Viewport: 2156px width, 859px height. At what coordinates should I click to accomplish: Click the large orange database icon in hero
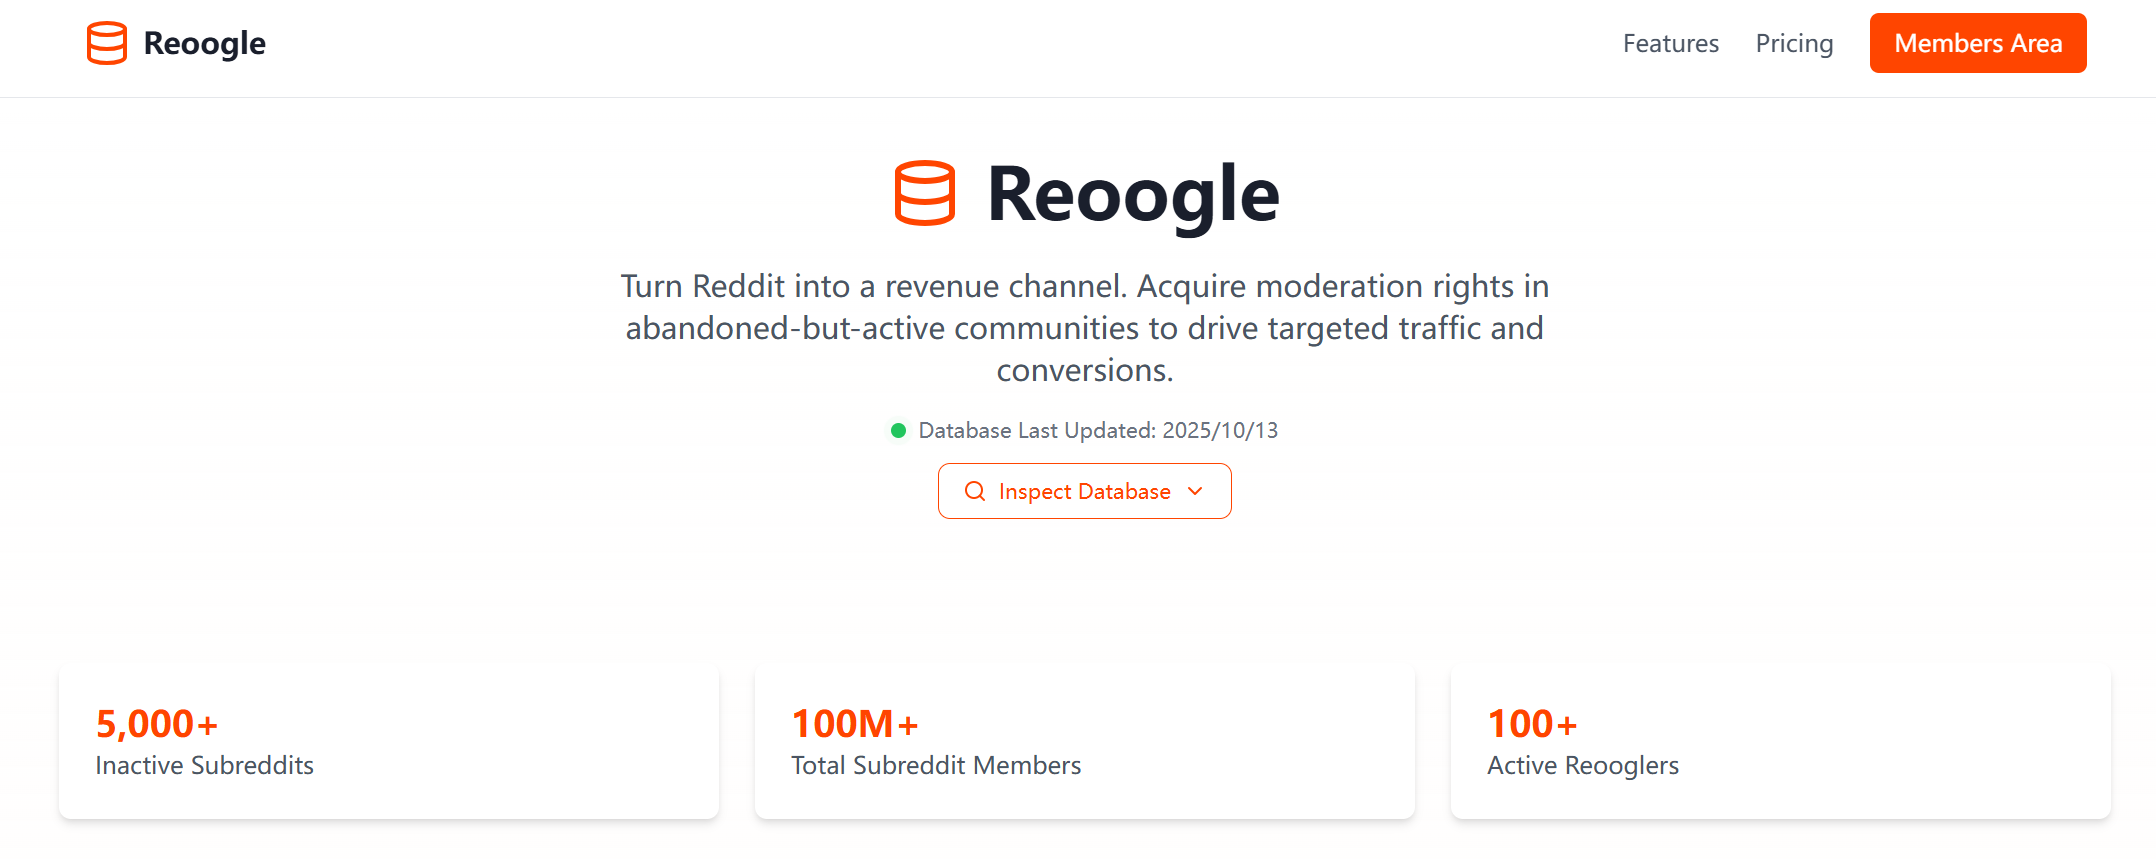coord(925,193)
